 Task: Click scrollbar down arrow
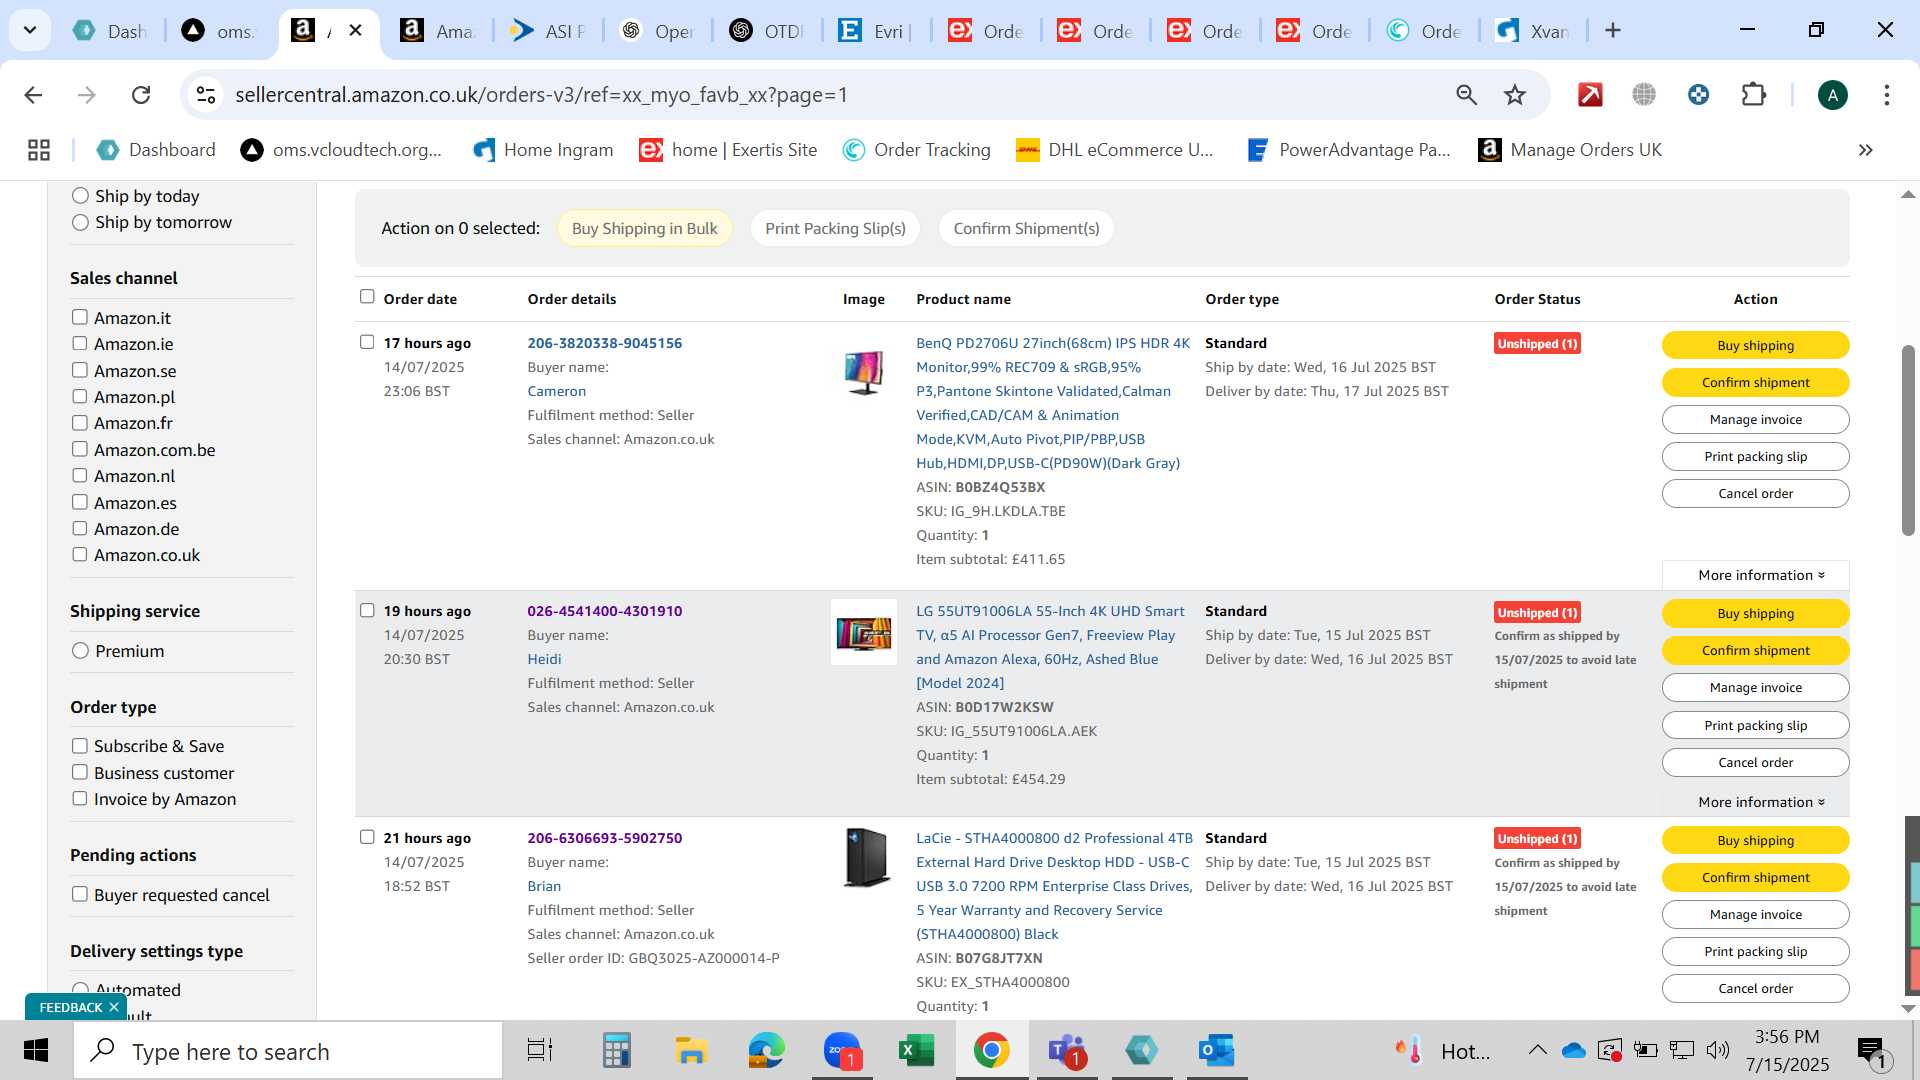tap(1908, 1008)
